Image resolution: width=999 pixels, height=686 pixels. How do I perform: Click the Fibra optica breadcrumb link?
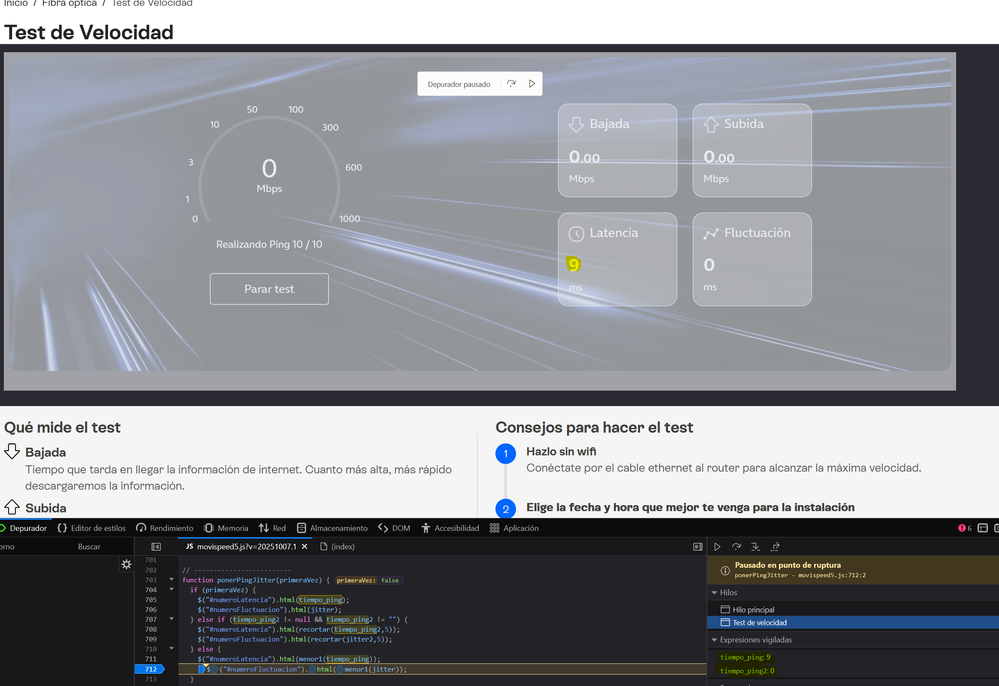[x=69, y=4]
